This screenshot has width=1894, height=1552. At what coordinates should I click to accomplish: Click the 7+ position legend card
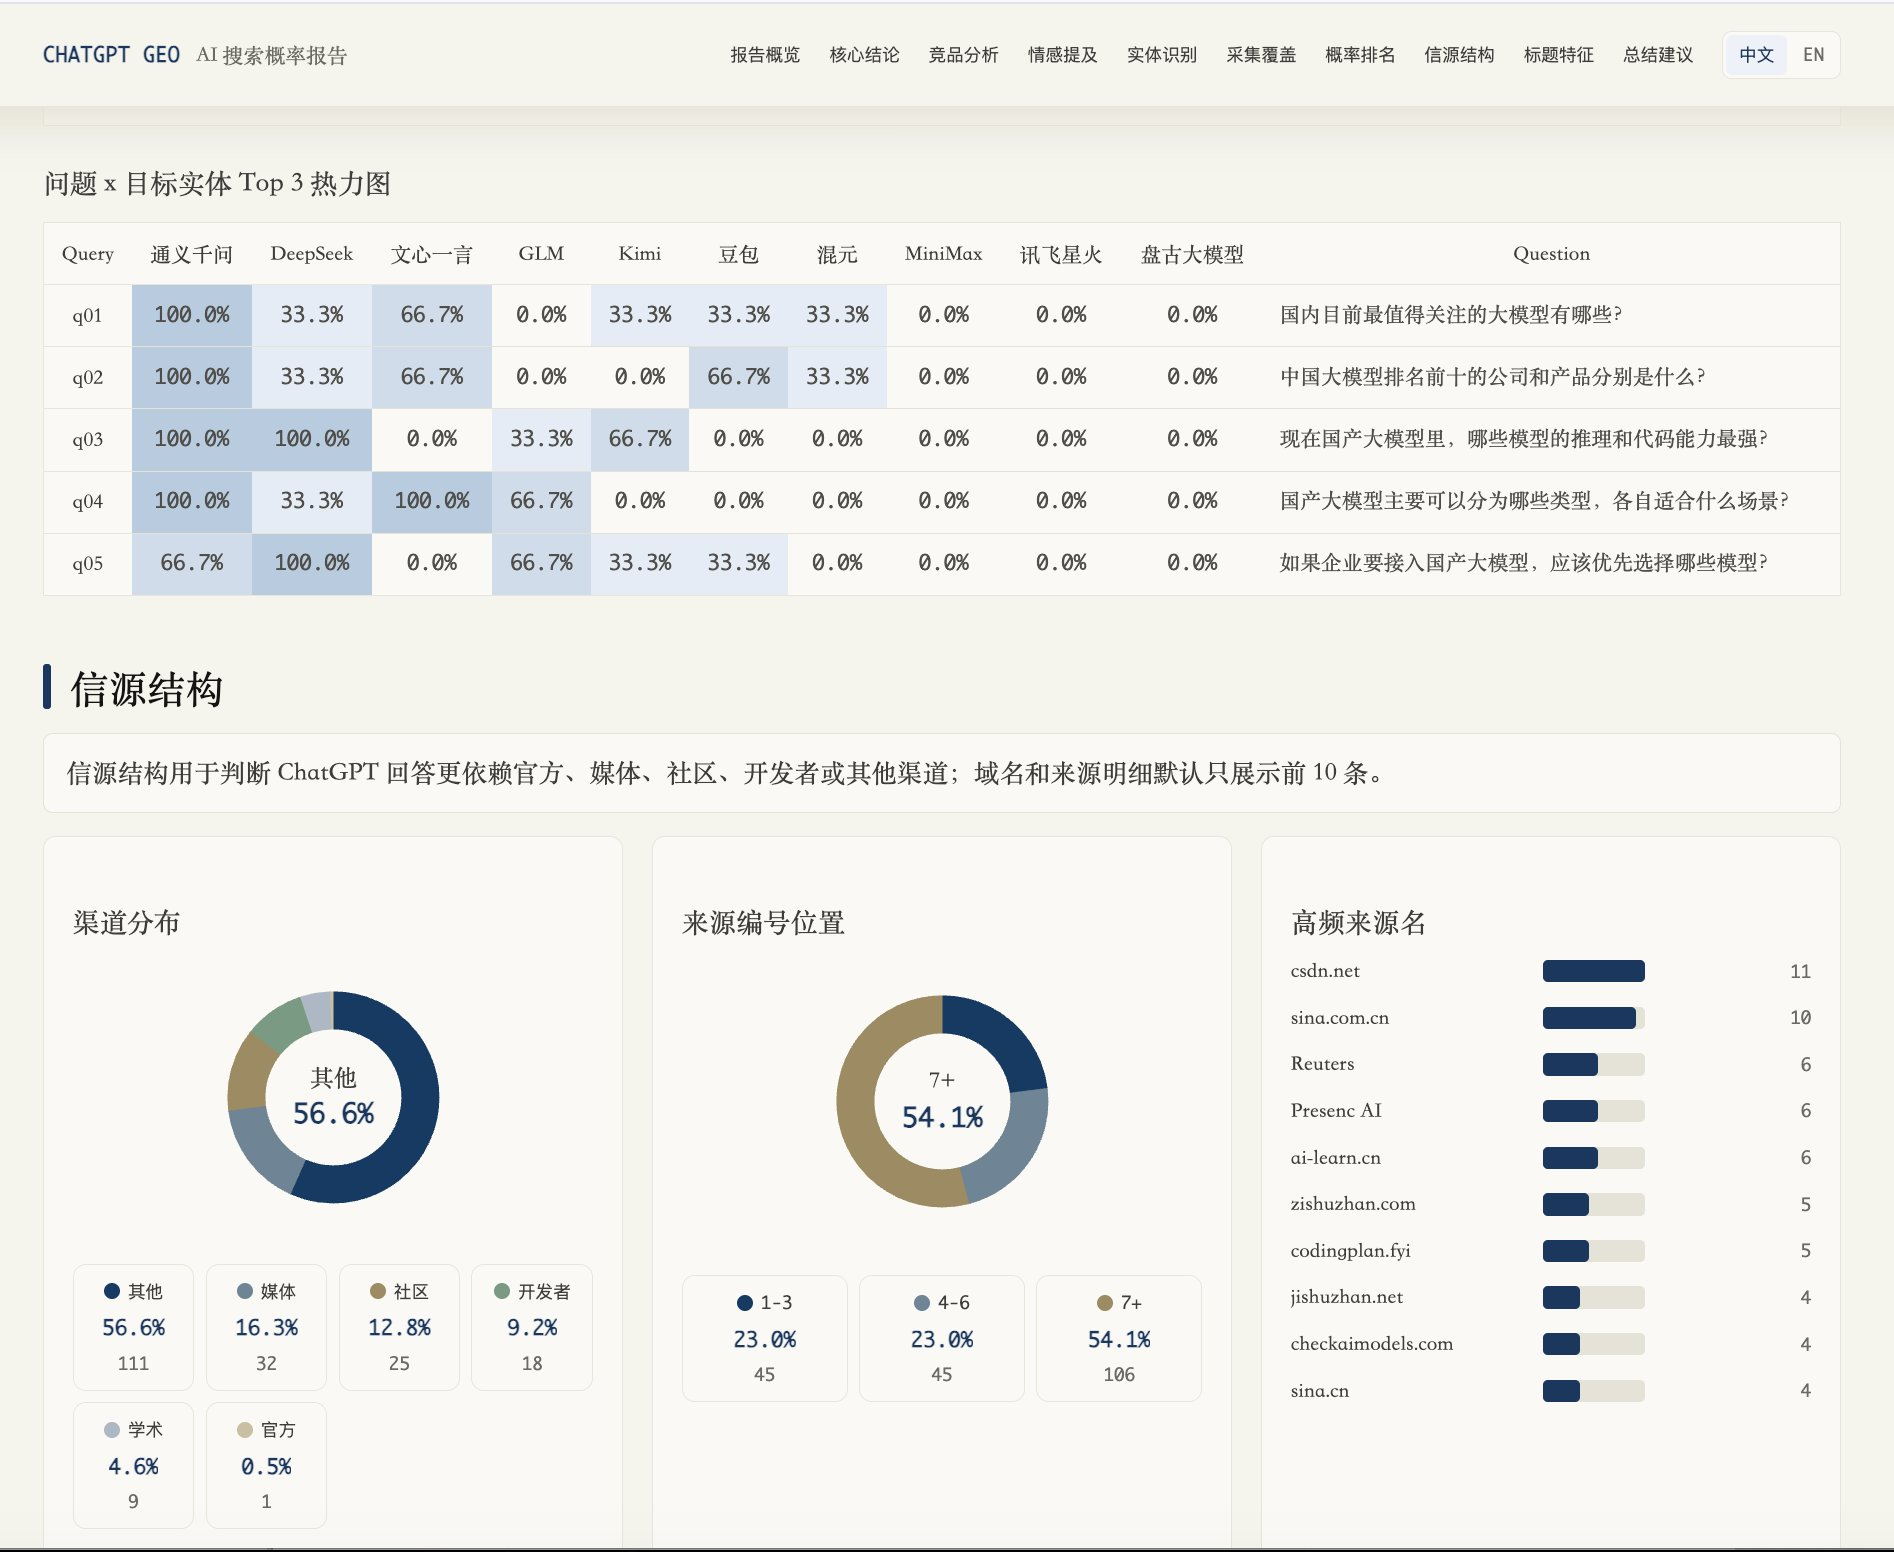coord(1119,1338)
